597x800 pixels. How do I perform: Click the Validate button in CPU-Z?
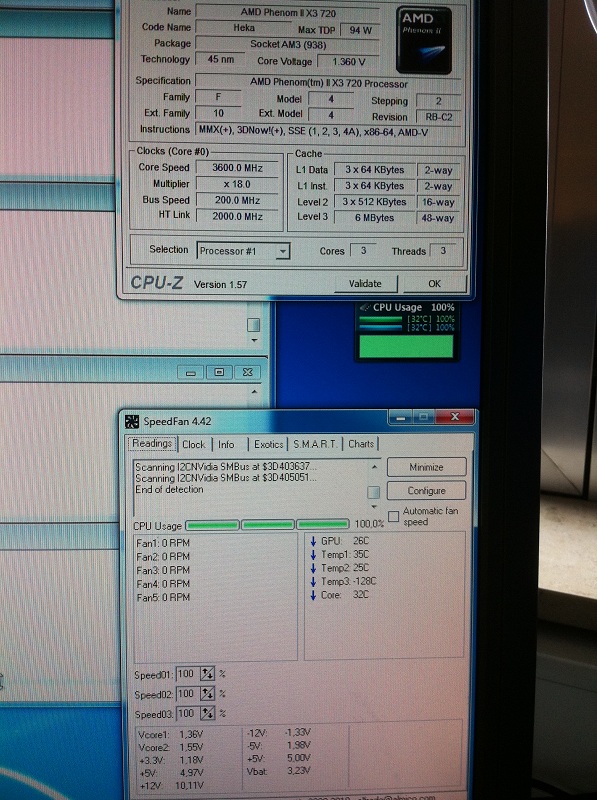pyautogui.click(x=365, y=284)
